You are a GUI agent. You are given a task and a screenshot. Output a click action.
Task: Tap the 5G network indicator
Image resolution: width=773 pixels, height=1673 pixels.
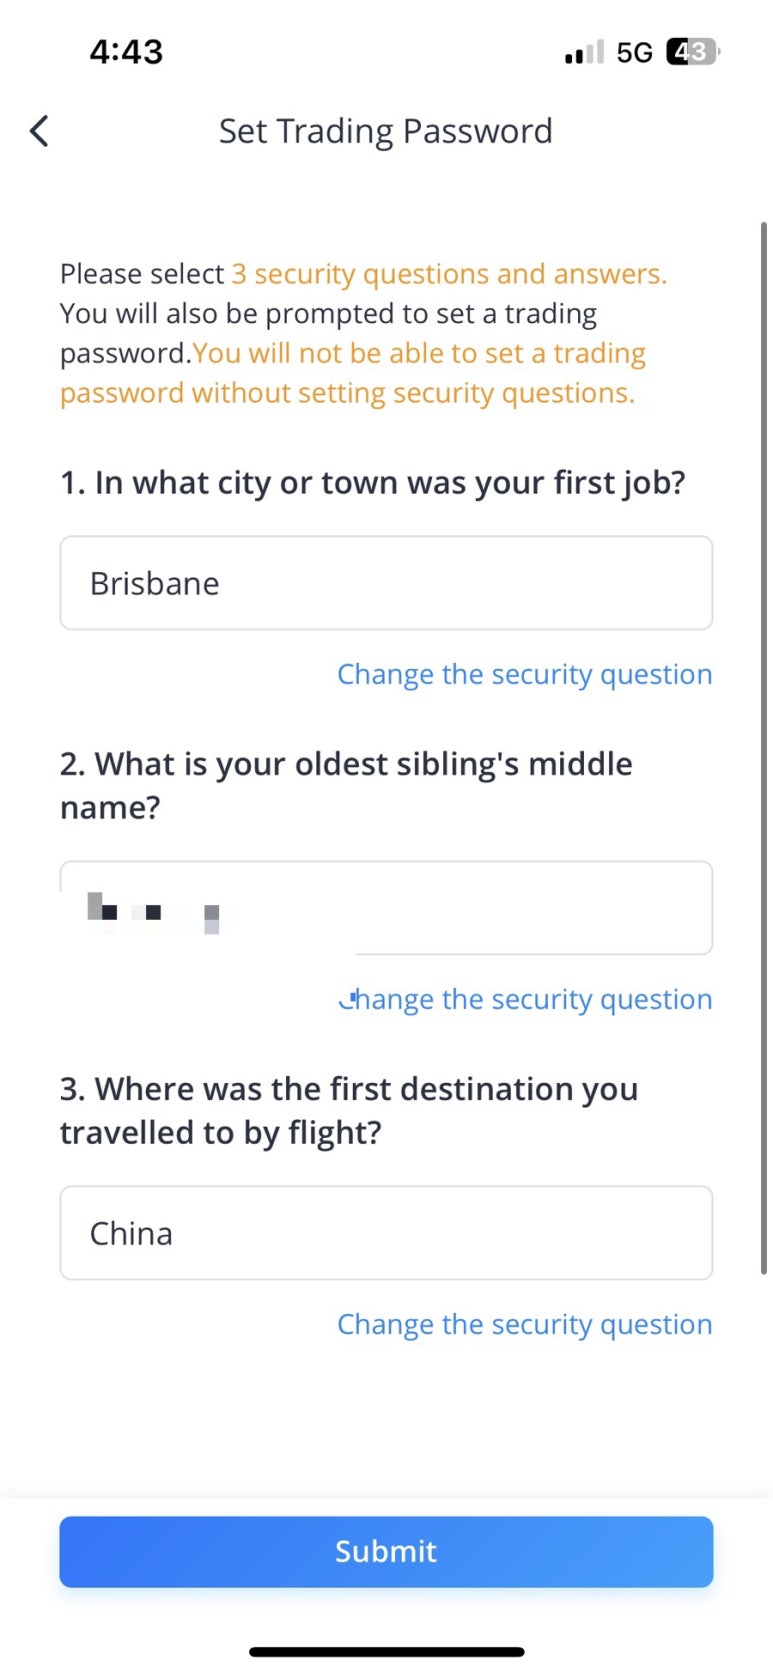634,52
